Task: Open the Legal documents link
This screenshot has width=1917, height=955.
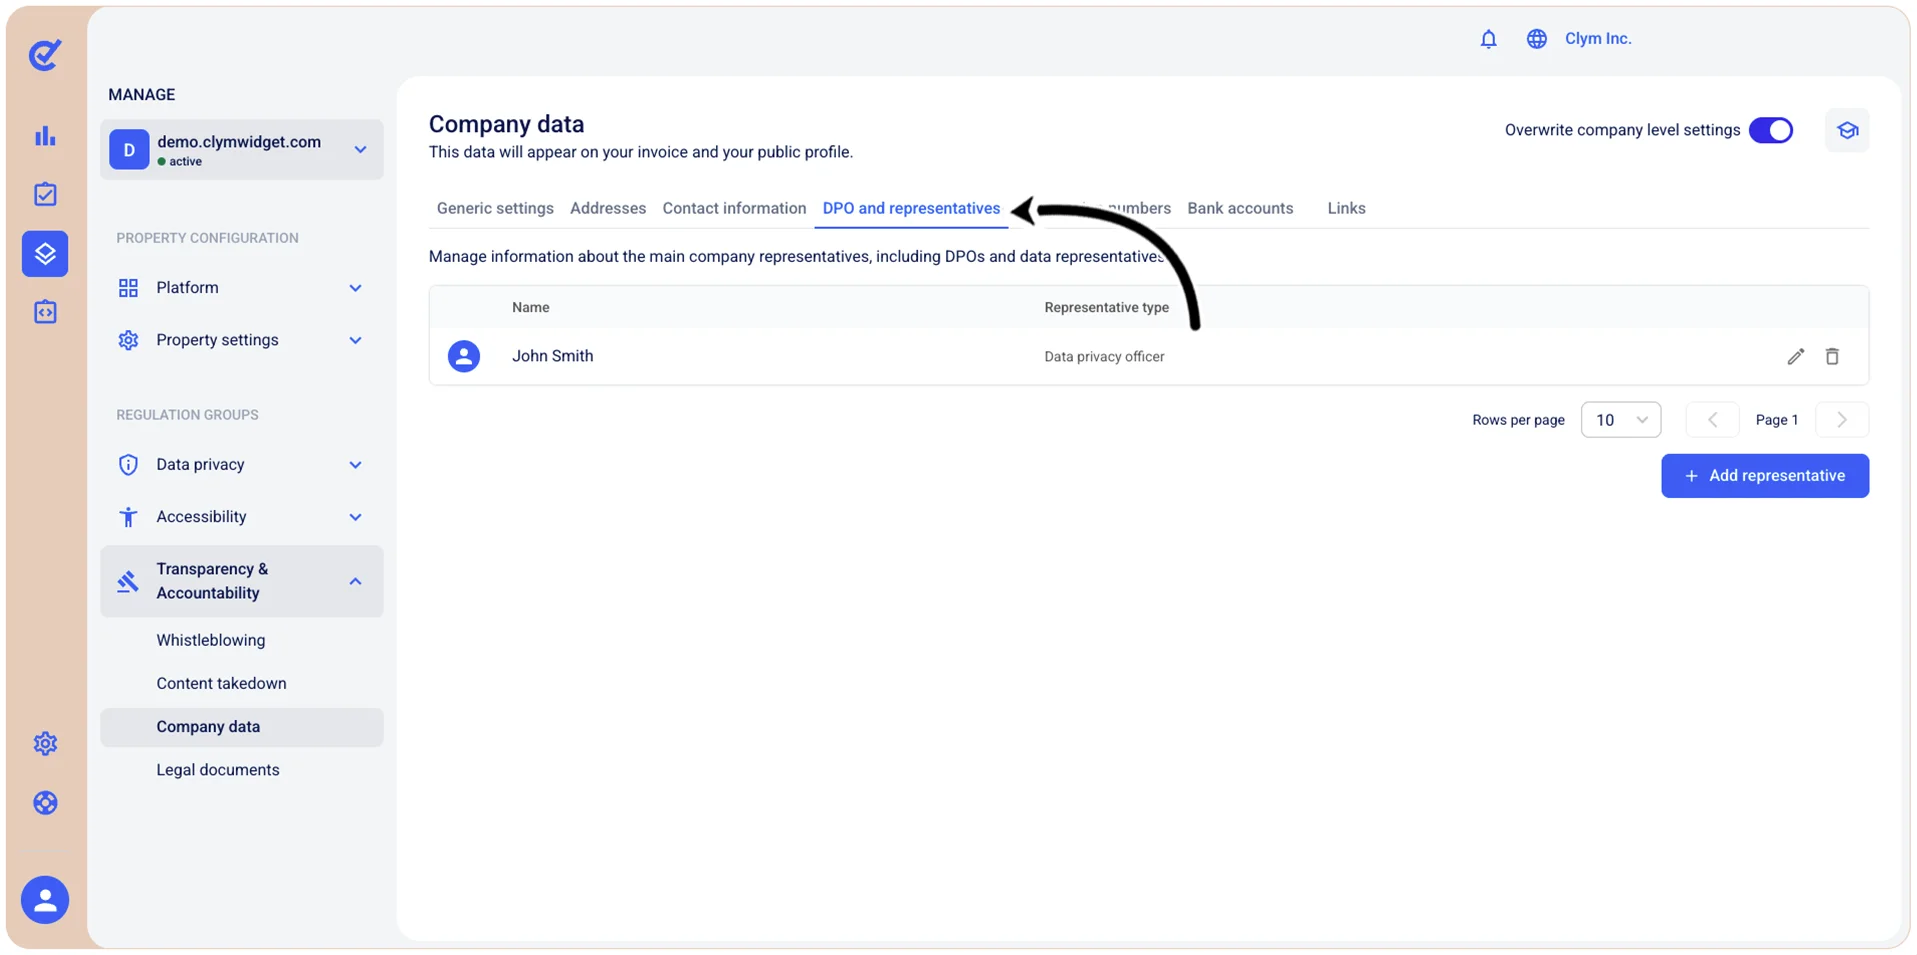Action: click(x=218, y=770)
